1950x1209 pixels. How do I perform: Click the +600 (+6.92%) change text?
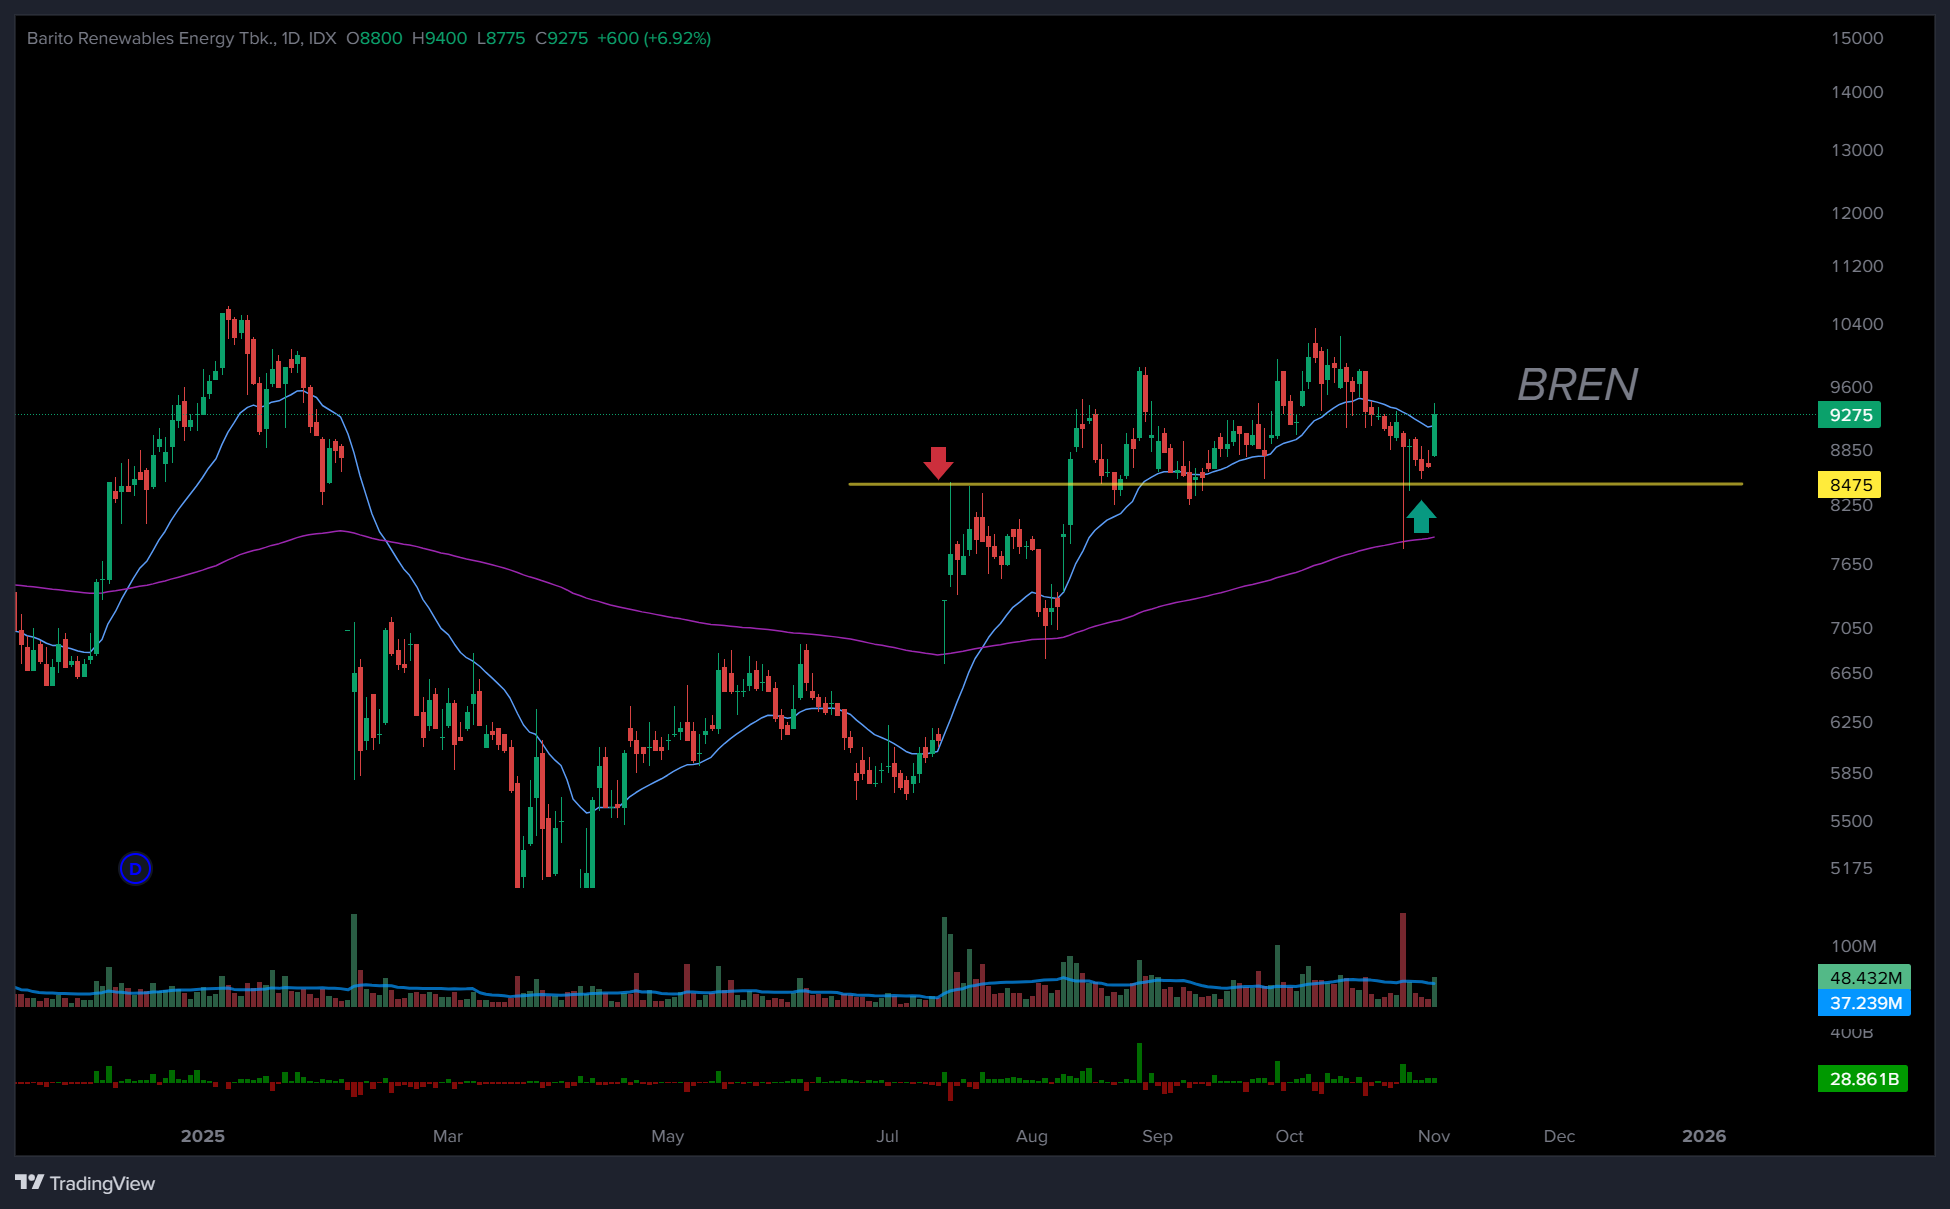[x=654, y=38]
